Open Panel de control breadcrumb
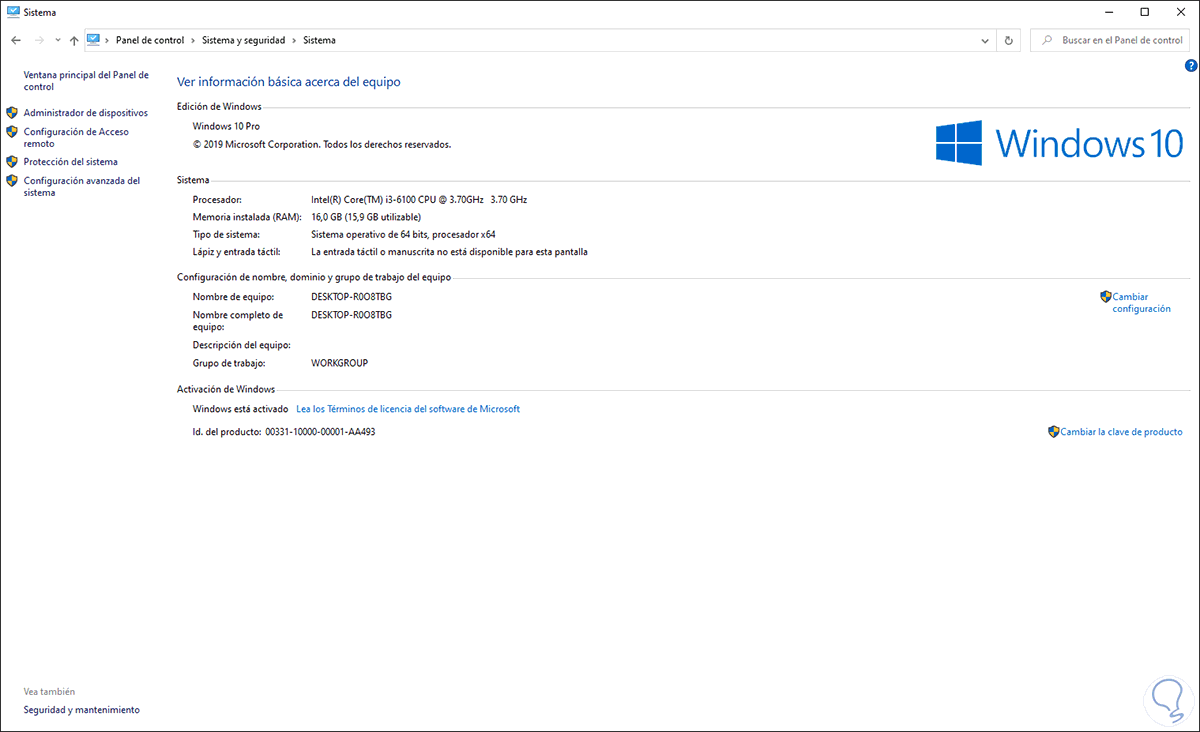Viewport: 1200px width, 732px height. click(150, 40)
